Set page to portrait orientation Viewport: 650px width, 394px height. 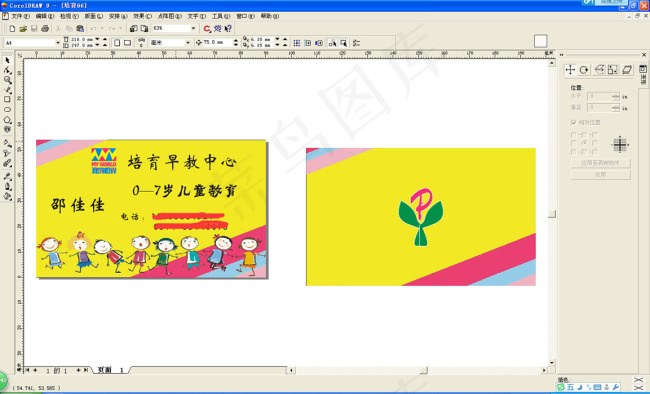click(117, 43)
